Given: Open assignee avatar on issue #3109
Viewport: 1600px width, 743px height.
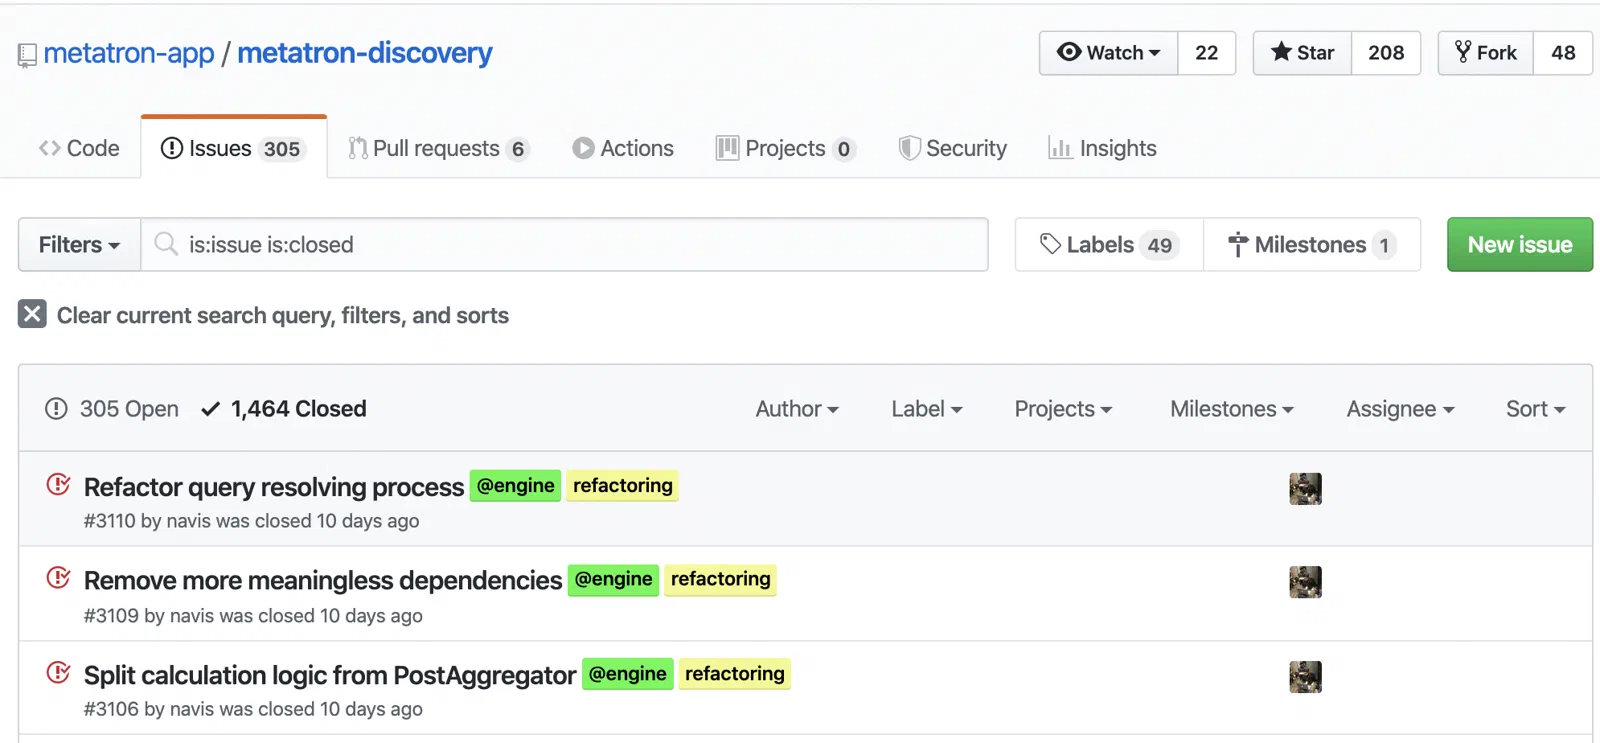Looking at the screenshot, I should coord(1305,582).
